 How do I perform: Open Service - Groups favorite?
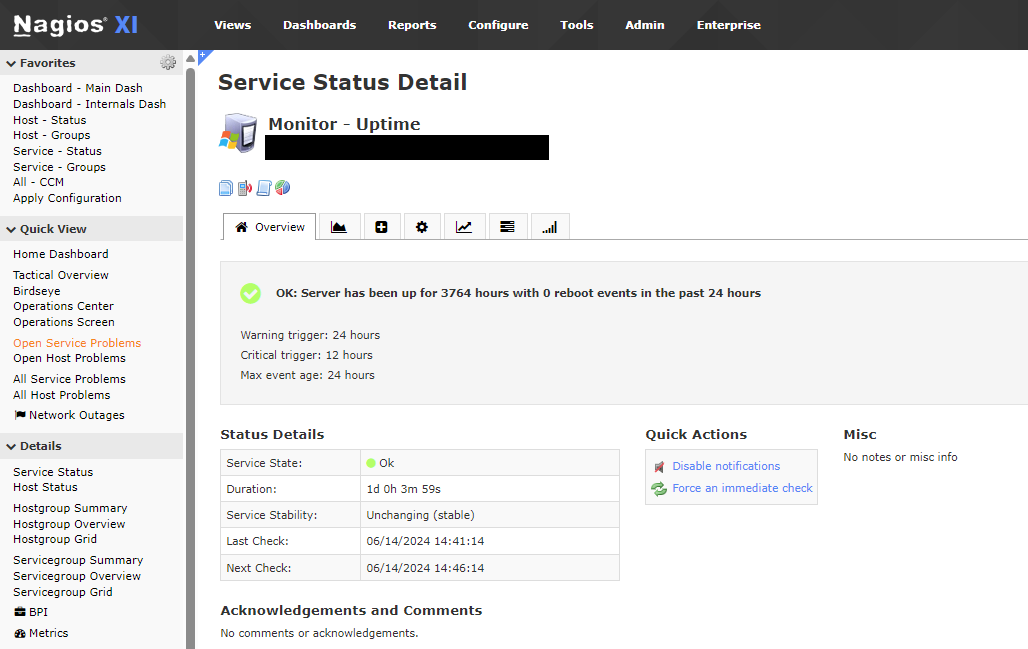59,167
